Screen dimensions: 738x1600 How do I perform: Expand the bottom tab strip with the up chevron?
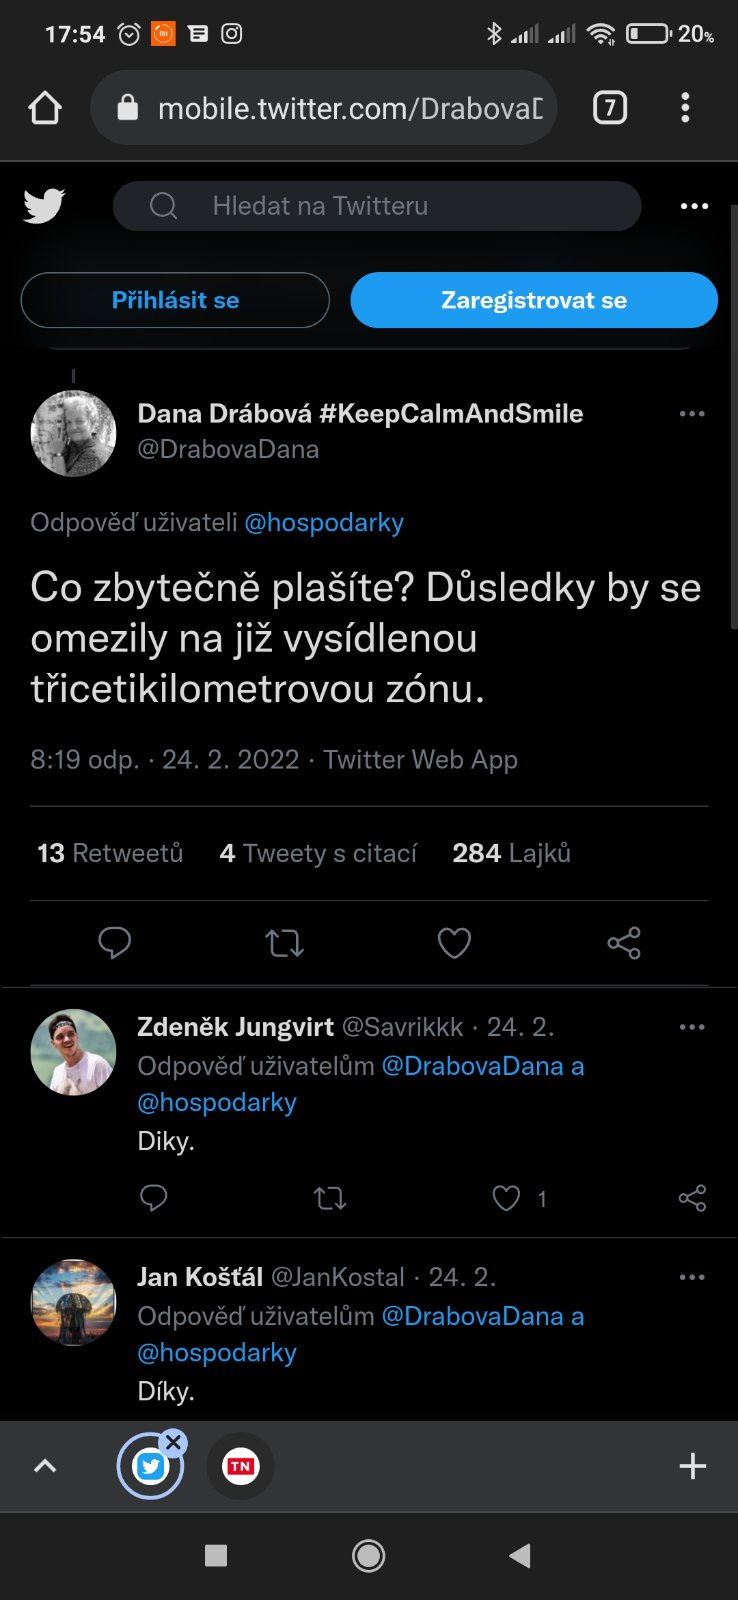pyautogui.click(x=45, y=1466)
